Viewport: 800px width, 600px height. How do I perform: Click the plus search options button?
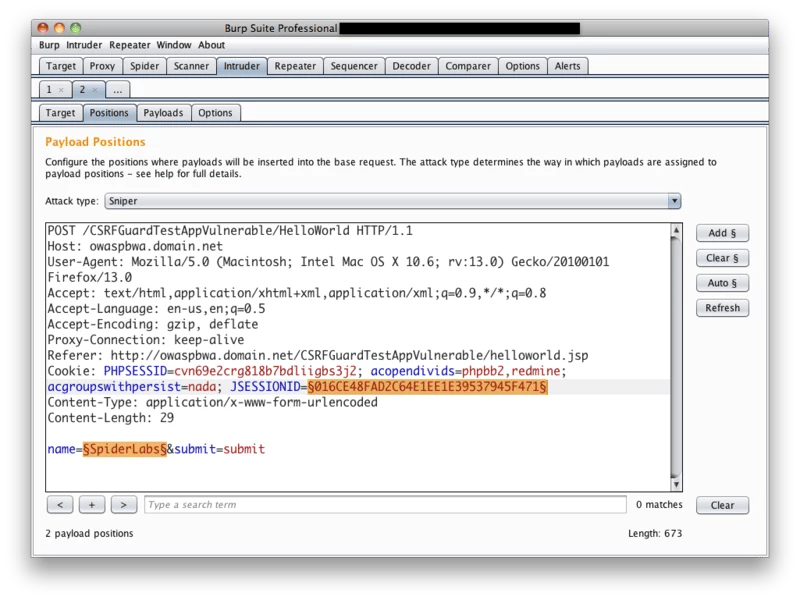92,505
